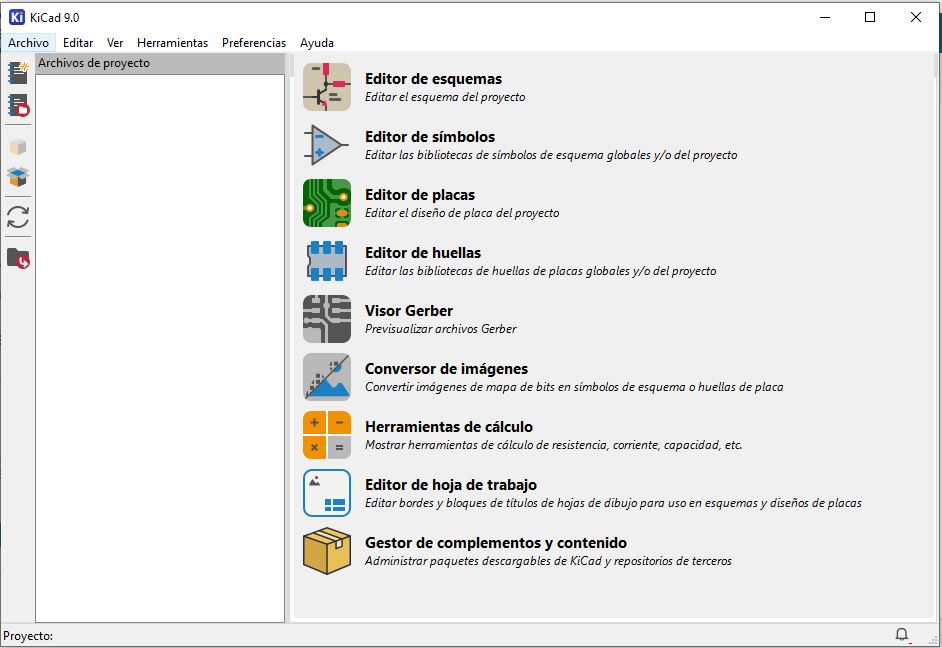Maximize the KiCad 9.0 window
942x648 pixels.
869,17
